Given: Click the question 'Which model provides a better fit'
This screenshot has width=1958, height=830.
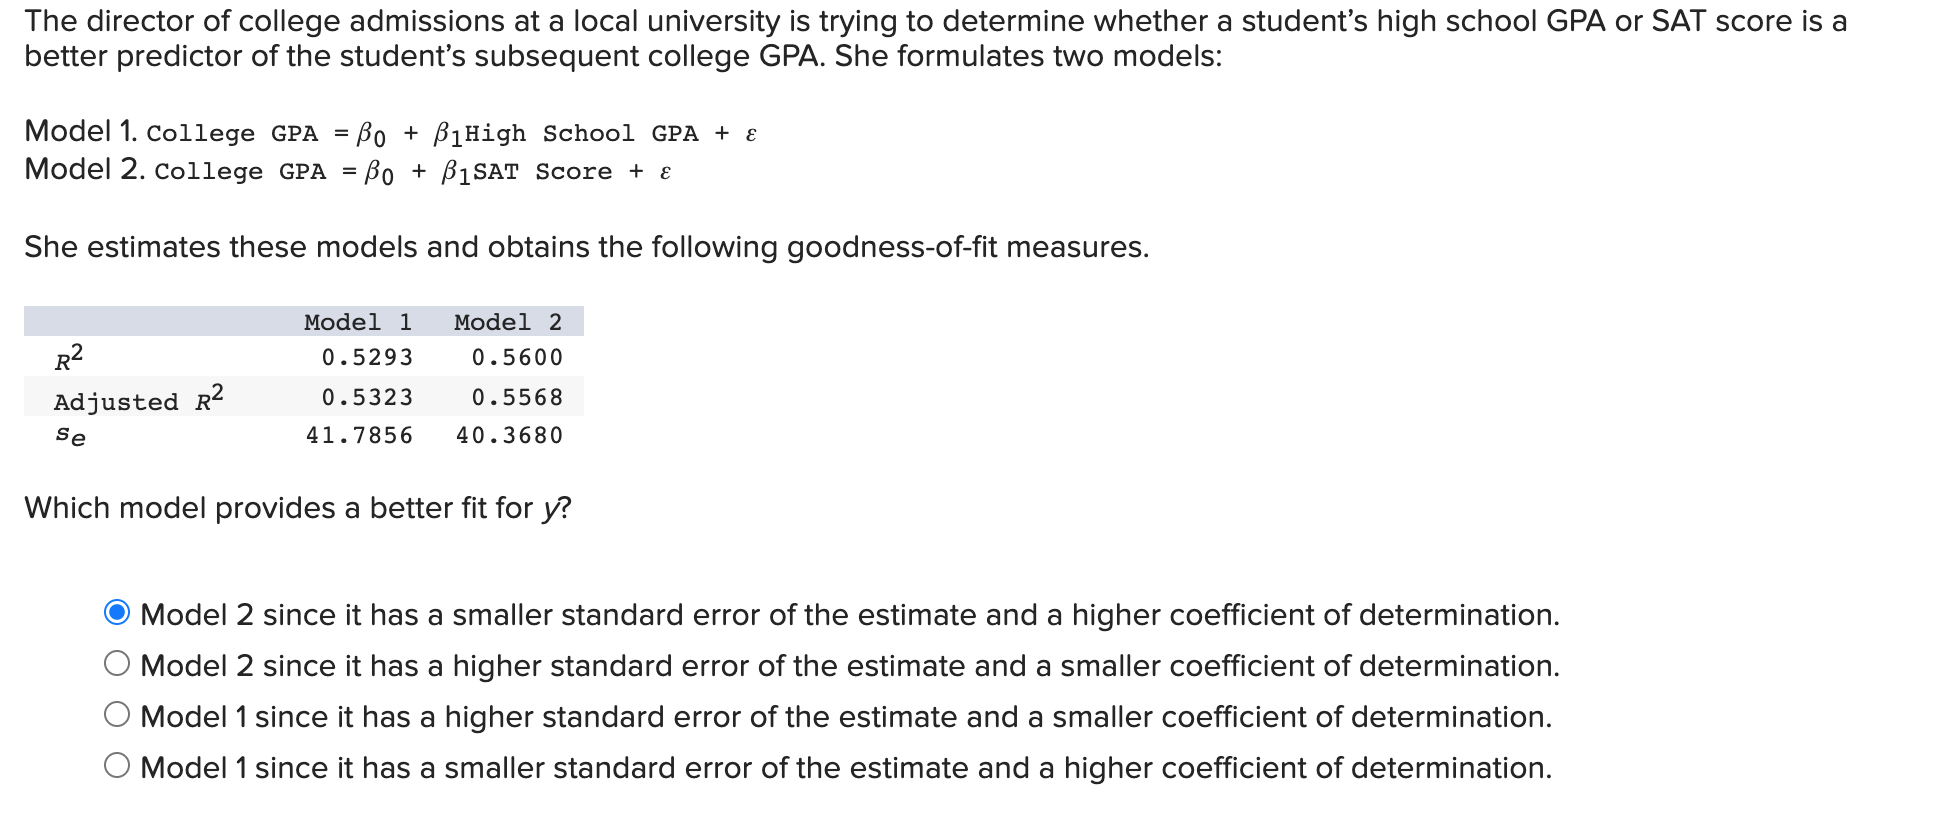Looking at the screenshot, I should (298, 508).
